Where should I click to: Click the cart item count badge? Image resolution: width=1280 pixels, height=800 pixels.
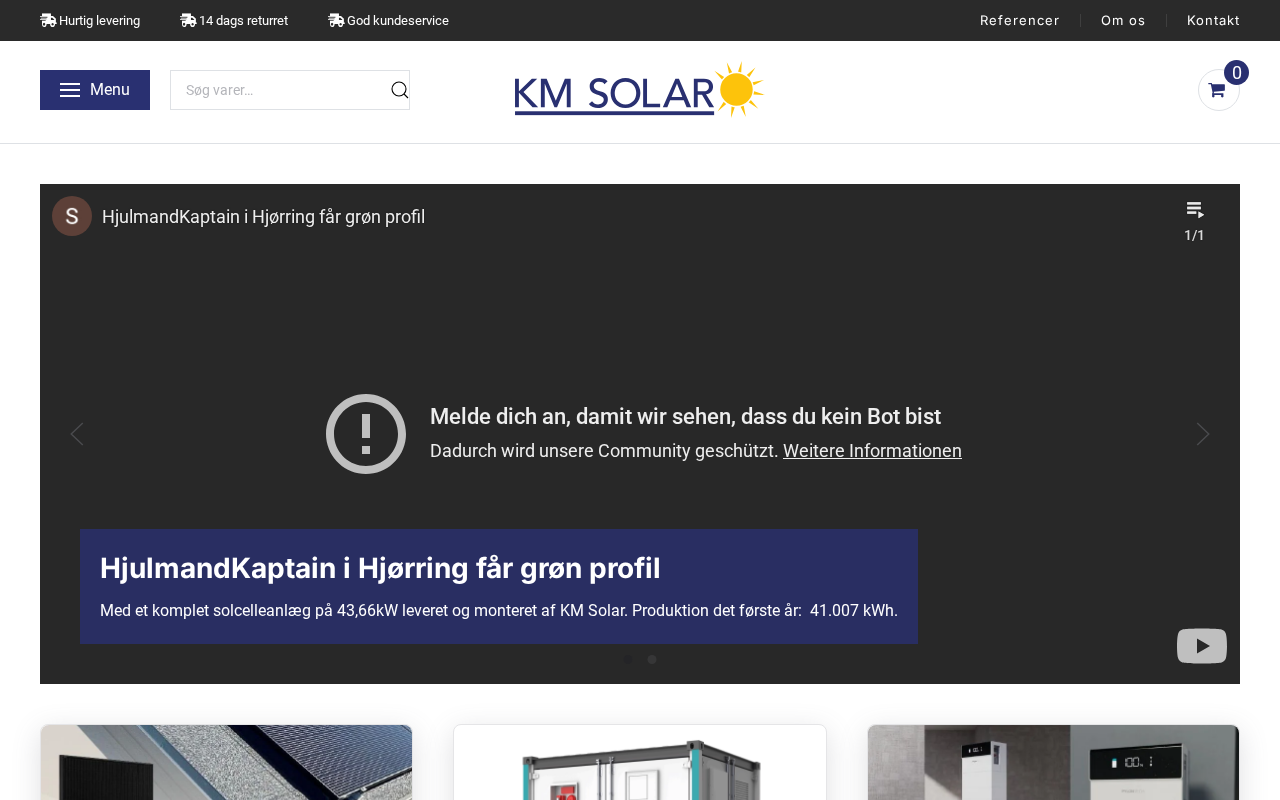point(1236,73)
